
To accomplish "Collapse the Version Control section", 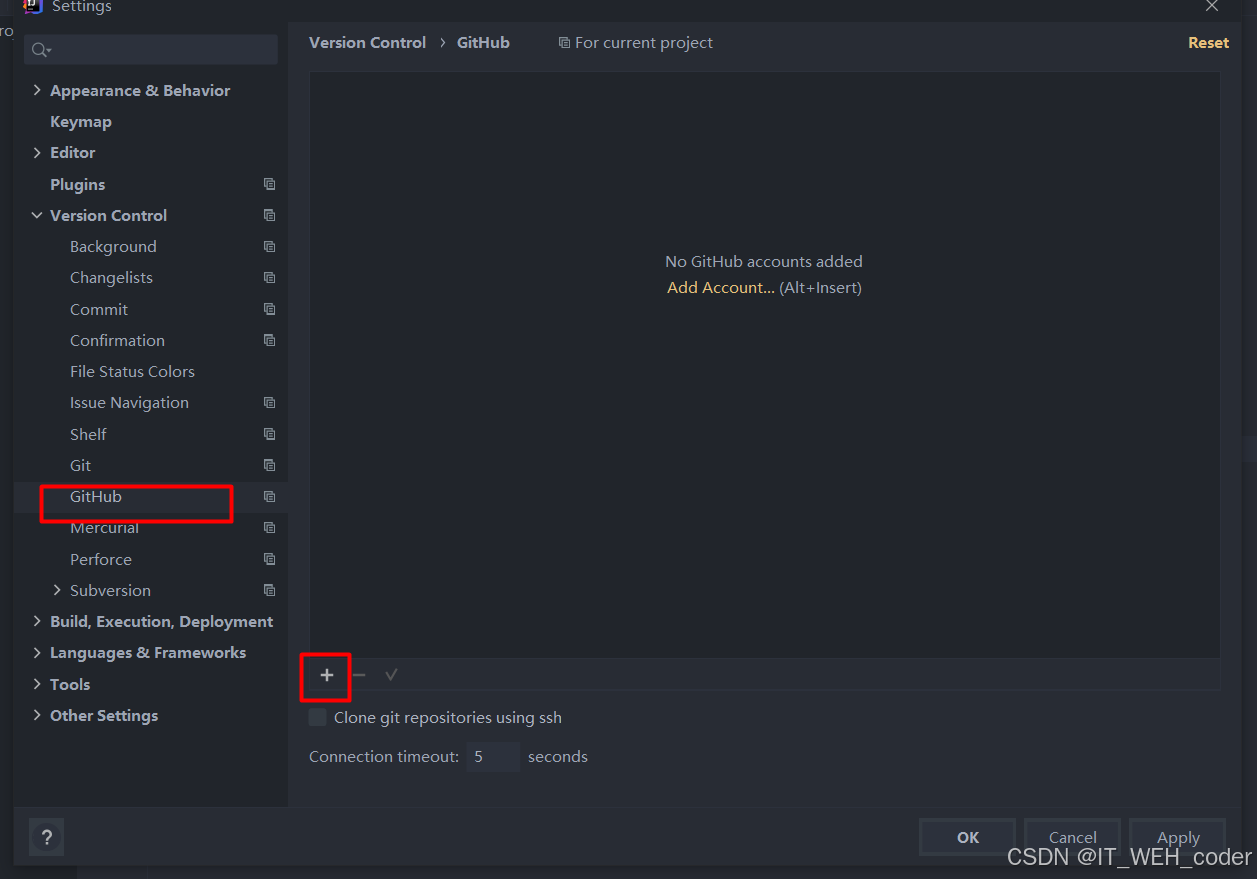I will coord(37,215).
